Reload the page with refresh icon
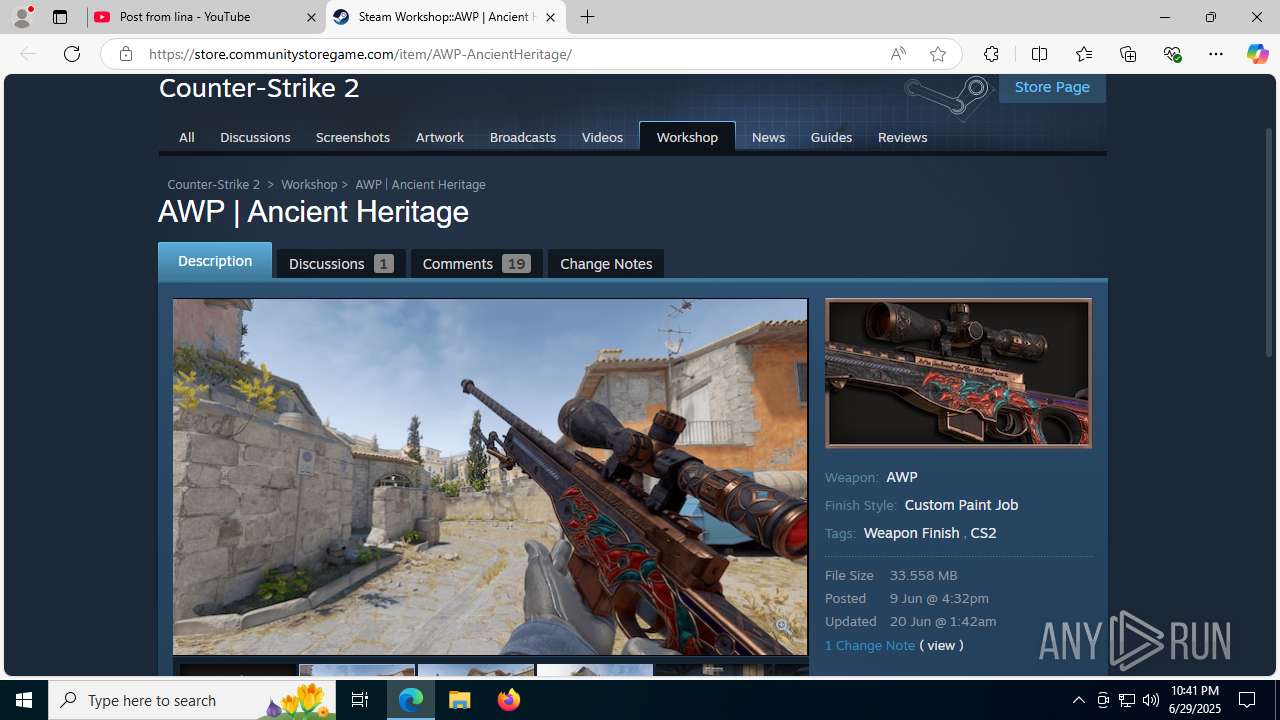This screenshot has width=1280, height=720. tap(72, 54)
